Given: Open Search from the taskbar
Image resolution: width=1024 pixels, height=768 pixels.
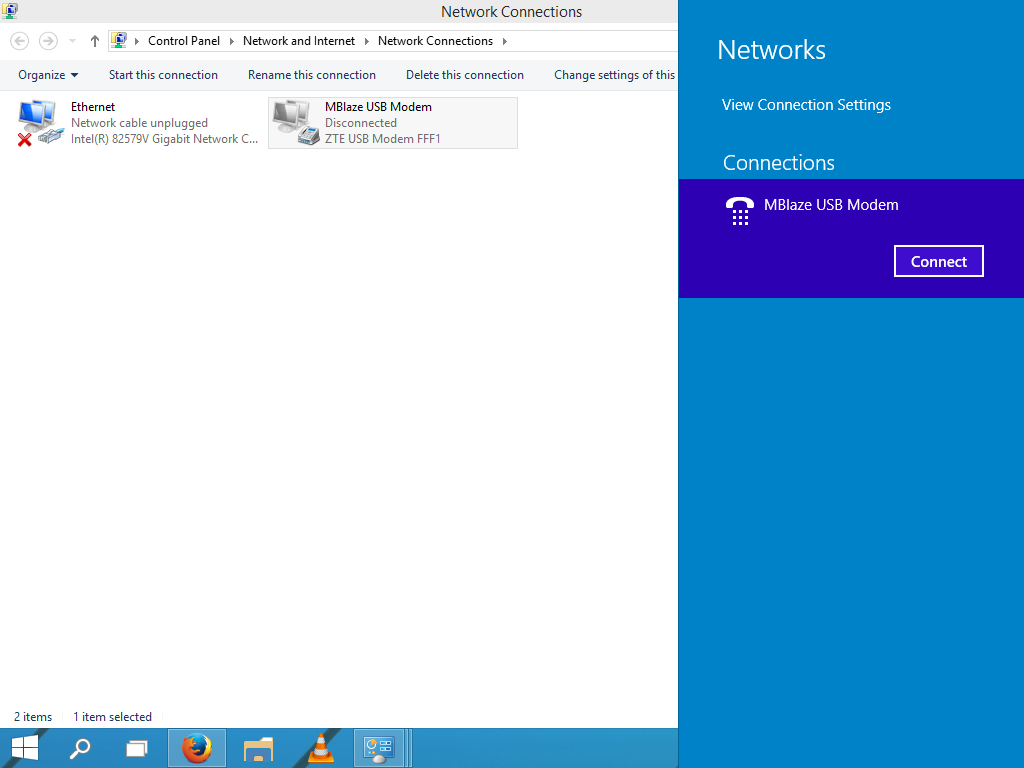Looking at the screenshot, I should coord(80,748).
